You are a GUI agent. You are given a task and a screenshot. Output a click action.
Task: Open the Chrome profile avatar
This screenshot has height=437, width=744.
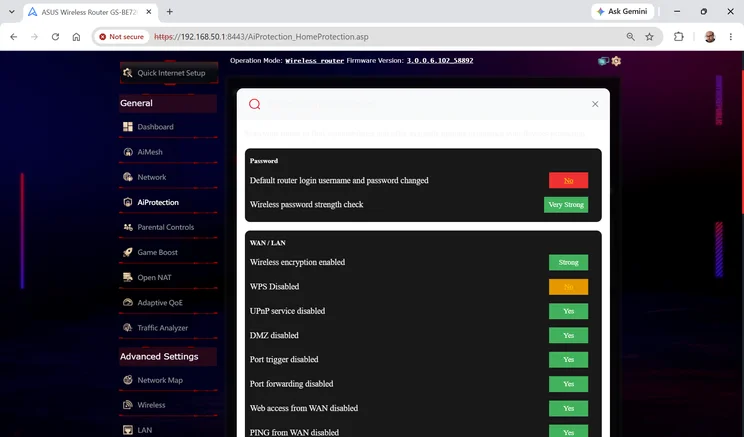710,37
